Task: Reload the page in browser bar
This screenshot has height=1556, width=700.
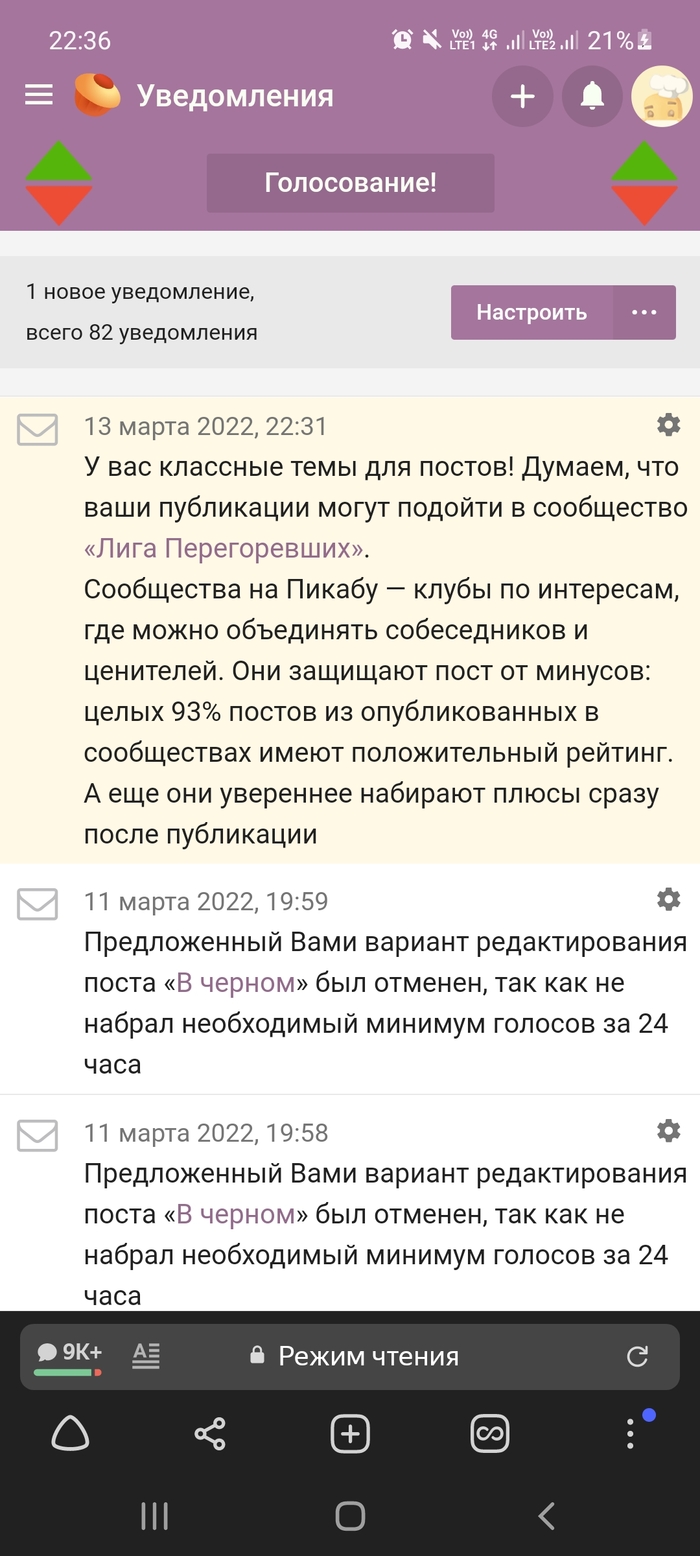Action: pyautogui.click(x=637, y=1356)
